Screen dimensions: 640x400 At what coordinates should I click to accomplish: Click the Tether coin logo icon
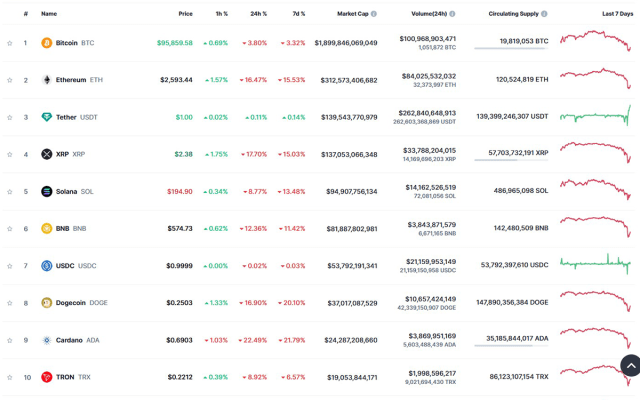click(x=46, y=117)
